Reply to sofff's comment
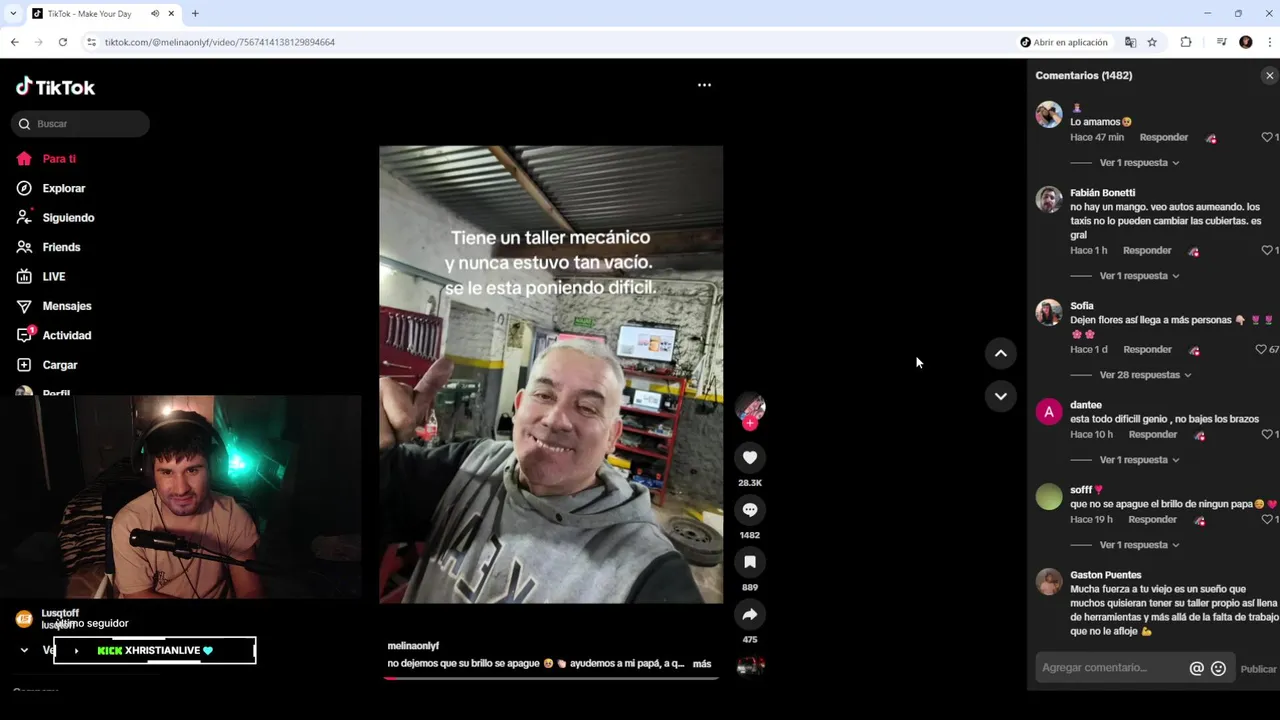This screenshot has width=1280, height=720. (x=1152, y=519)
